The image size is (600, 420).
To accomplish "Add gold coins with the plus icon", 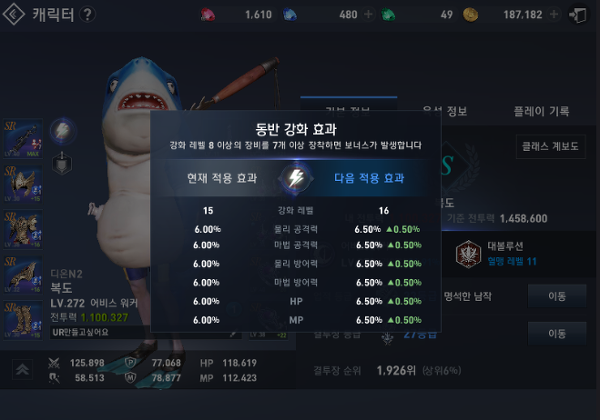I will coord(553,15).
